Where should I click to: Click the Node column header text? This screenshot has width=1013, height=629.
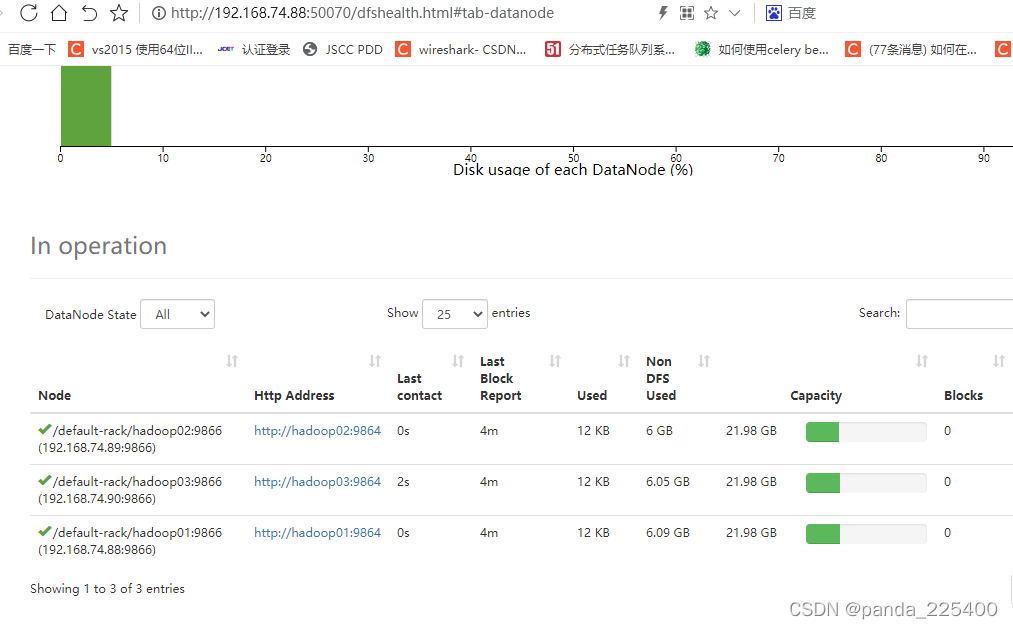54,395
